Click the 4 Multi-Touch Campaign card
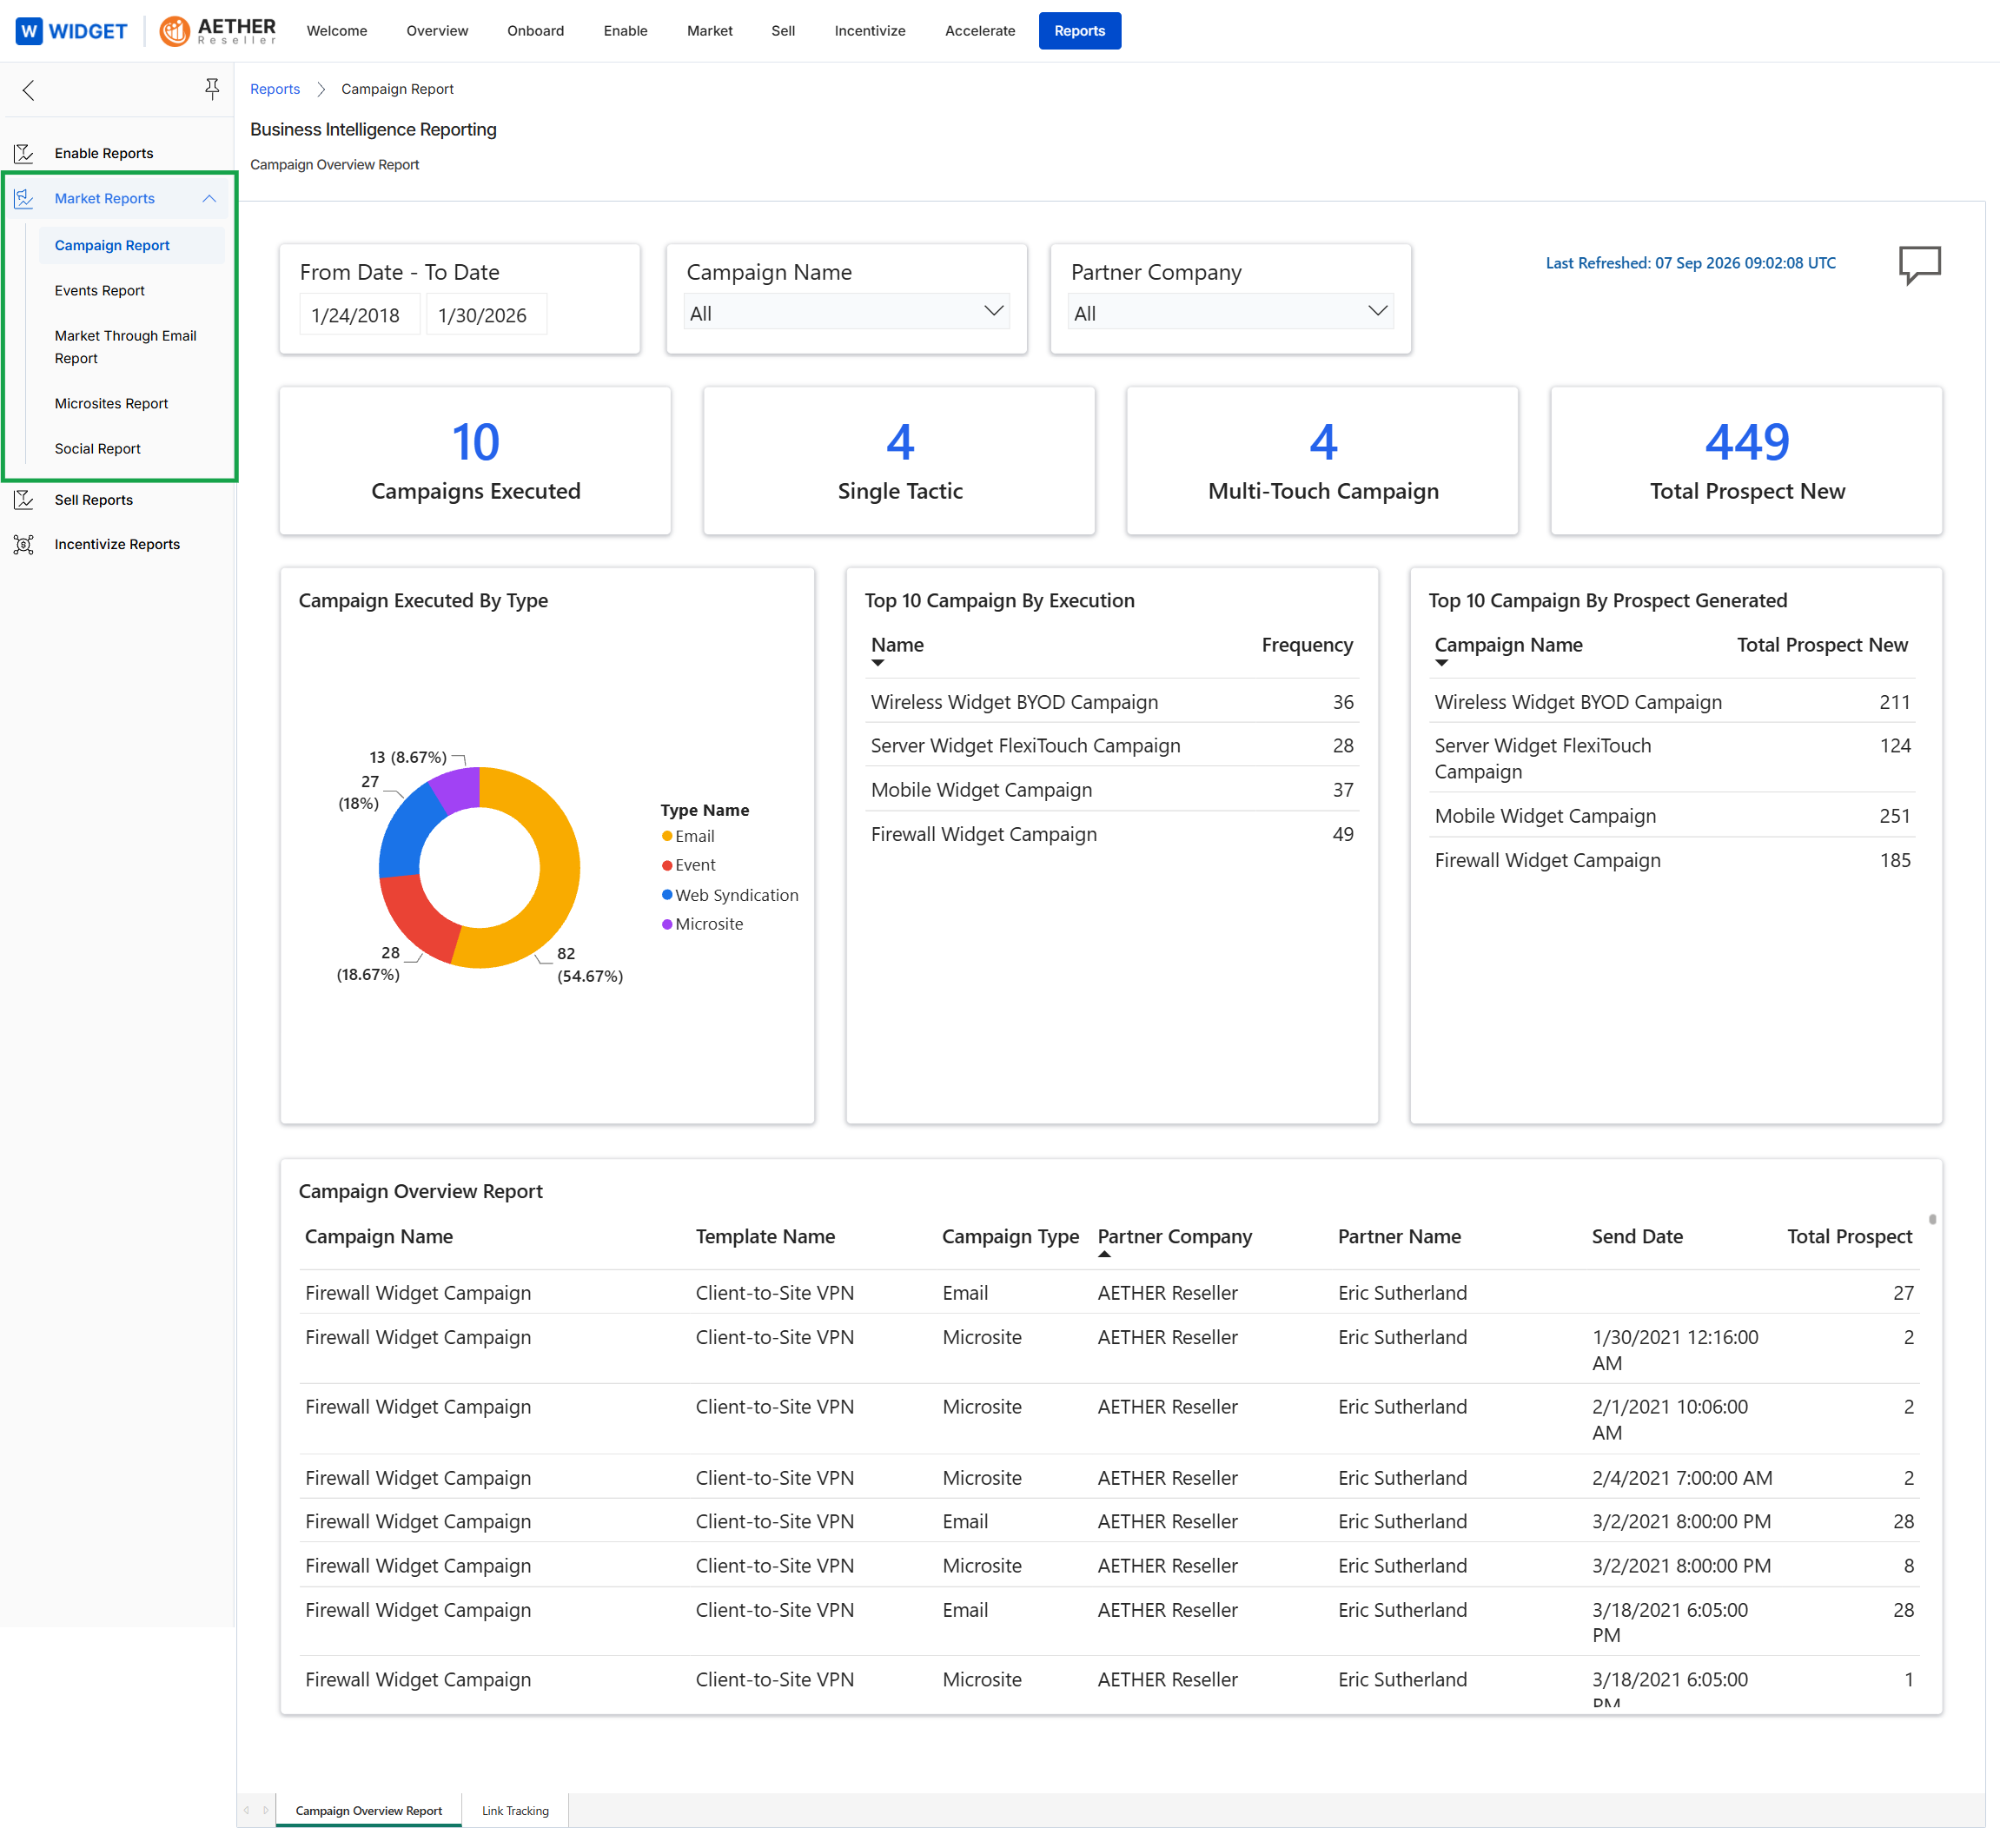2000x1848 pixels. (x=1322, y=461)
